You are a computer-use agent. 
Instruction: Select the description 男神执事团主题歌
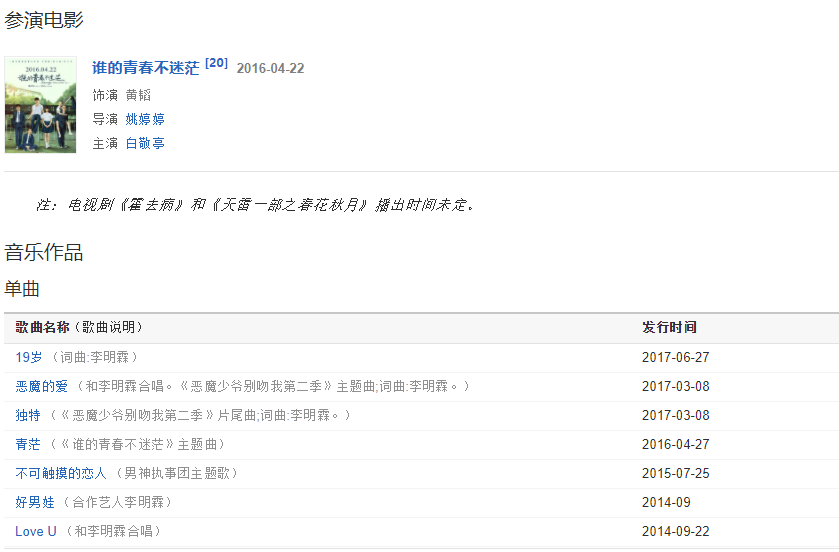[x=177, y=473]
